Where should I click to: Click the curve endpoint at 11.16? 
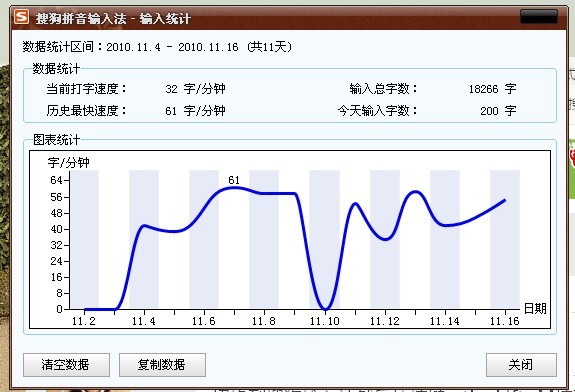click(504, 201)
